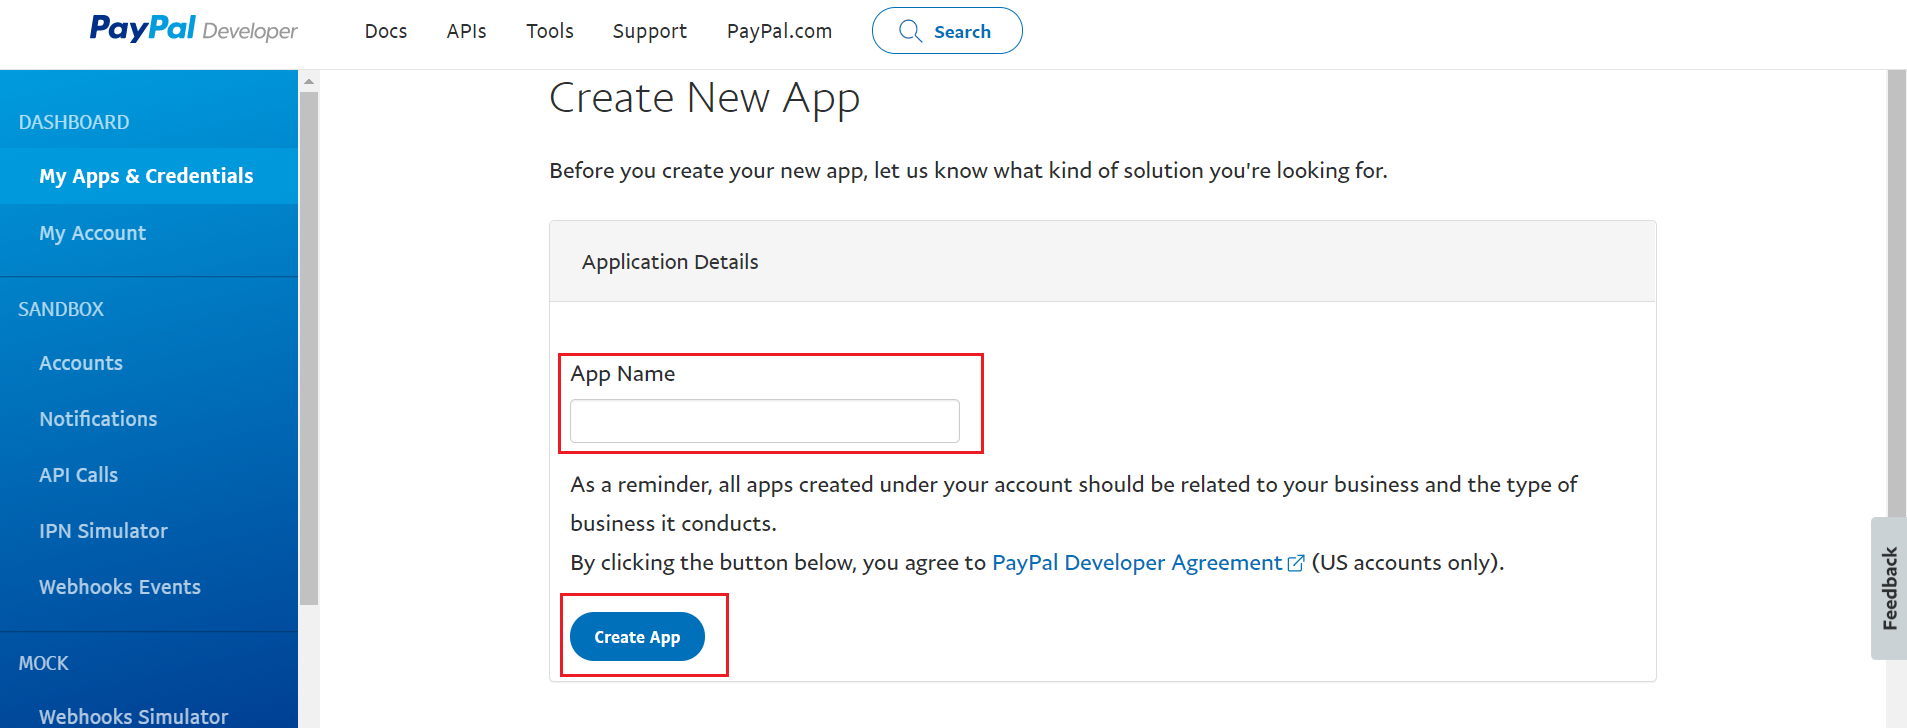This screenshot has height=728, width=1907.
Task: Click the MOCK section heading
Action: tap(44, 663)
